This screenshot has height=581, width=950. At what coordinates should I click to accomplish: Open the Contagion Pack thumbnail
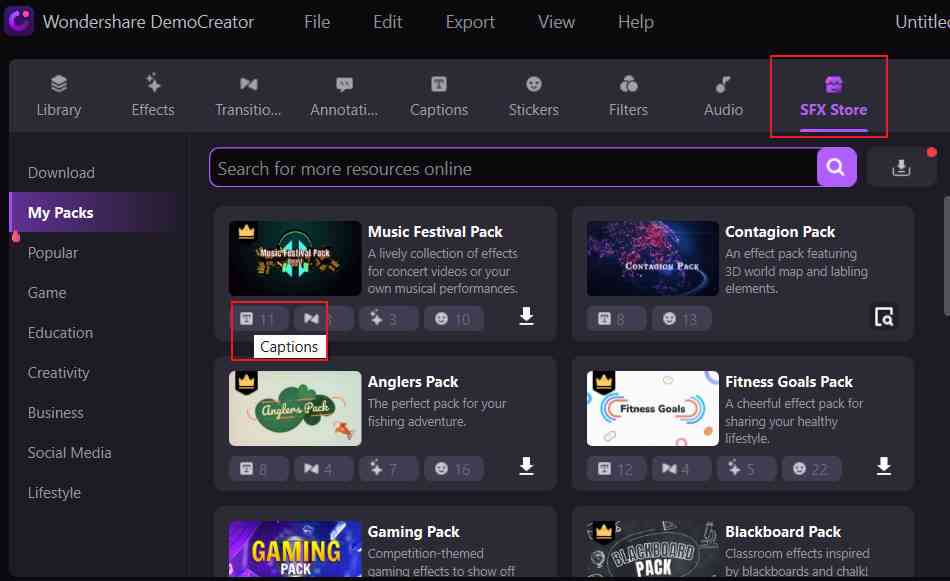[x=653, y=258]
